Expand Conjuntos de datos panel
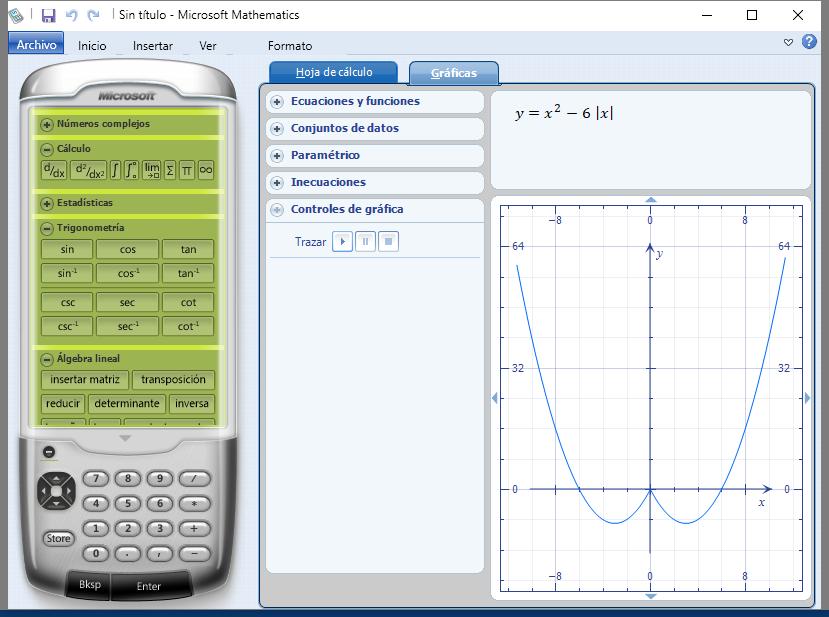The width and height of the screenshot is (829, 617). pyautogui.click(x=277, y=128)
